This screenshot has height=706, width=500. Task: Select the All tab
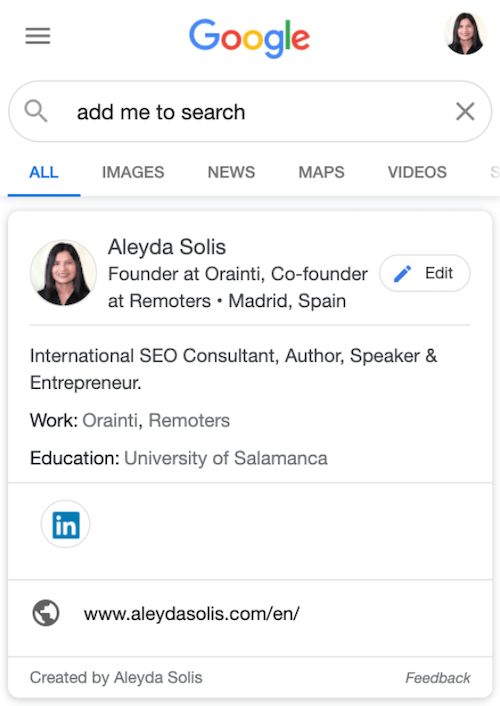[44, 172]
